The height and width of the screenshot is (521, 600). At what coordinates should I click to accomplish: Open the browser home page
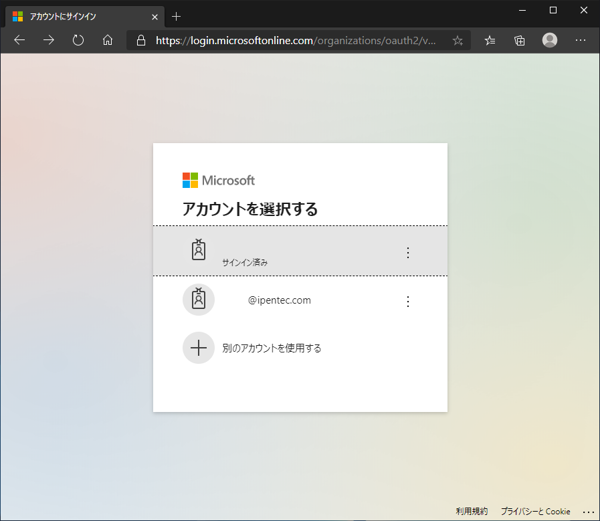click(108, 40)
